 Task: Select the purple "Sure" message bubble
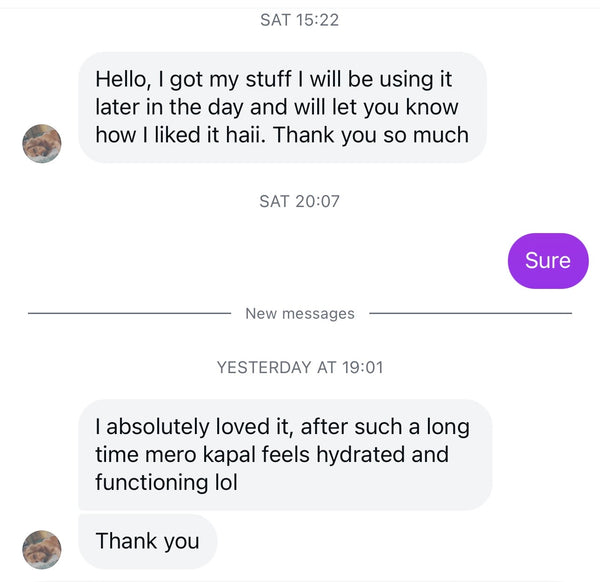(548, 261)
